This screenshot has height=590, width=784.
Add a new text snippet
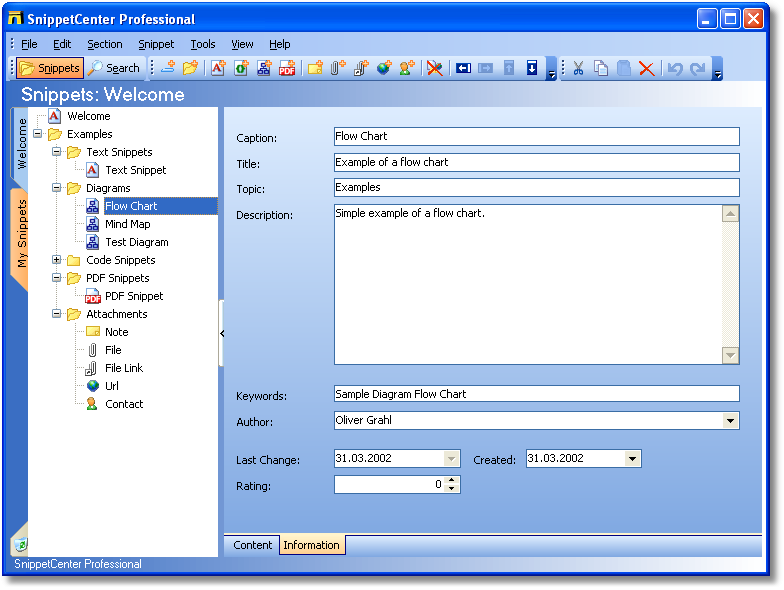click(218, 68)
